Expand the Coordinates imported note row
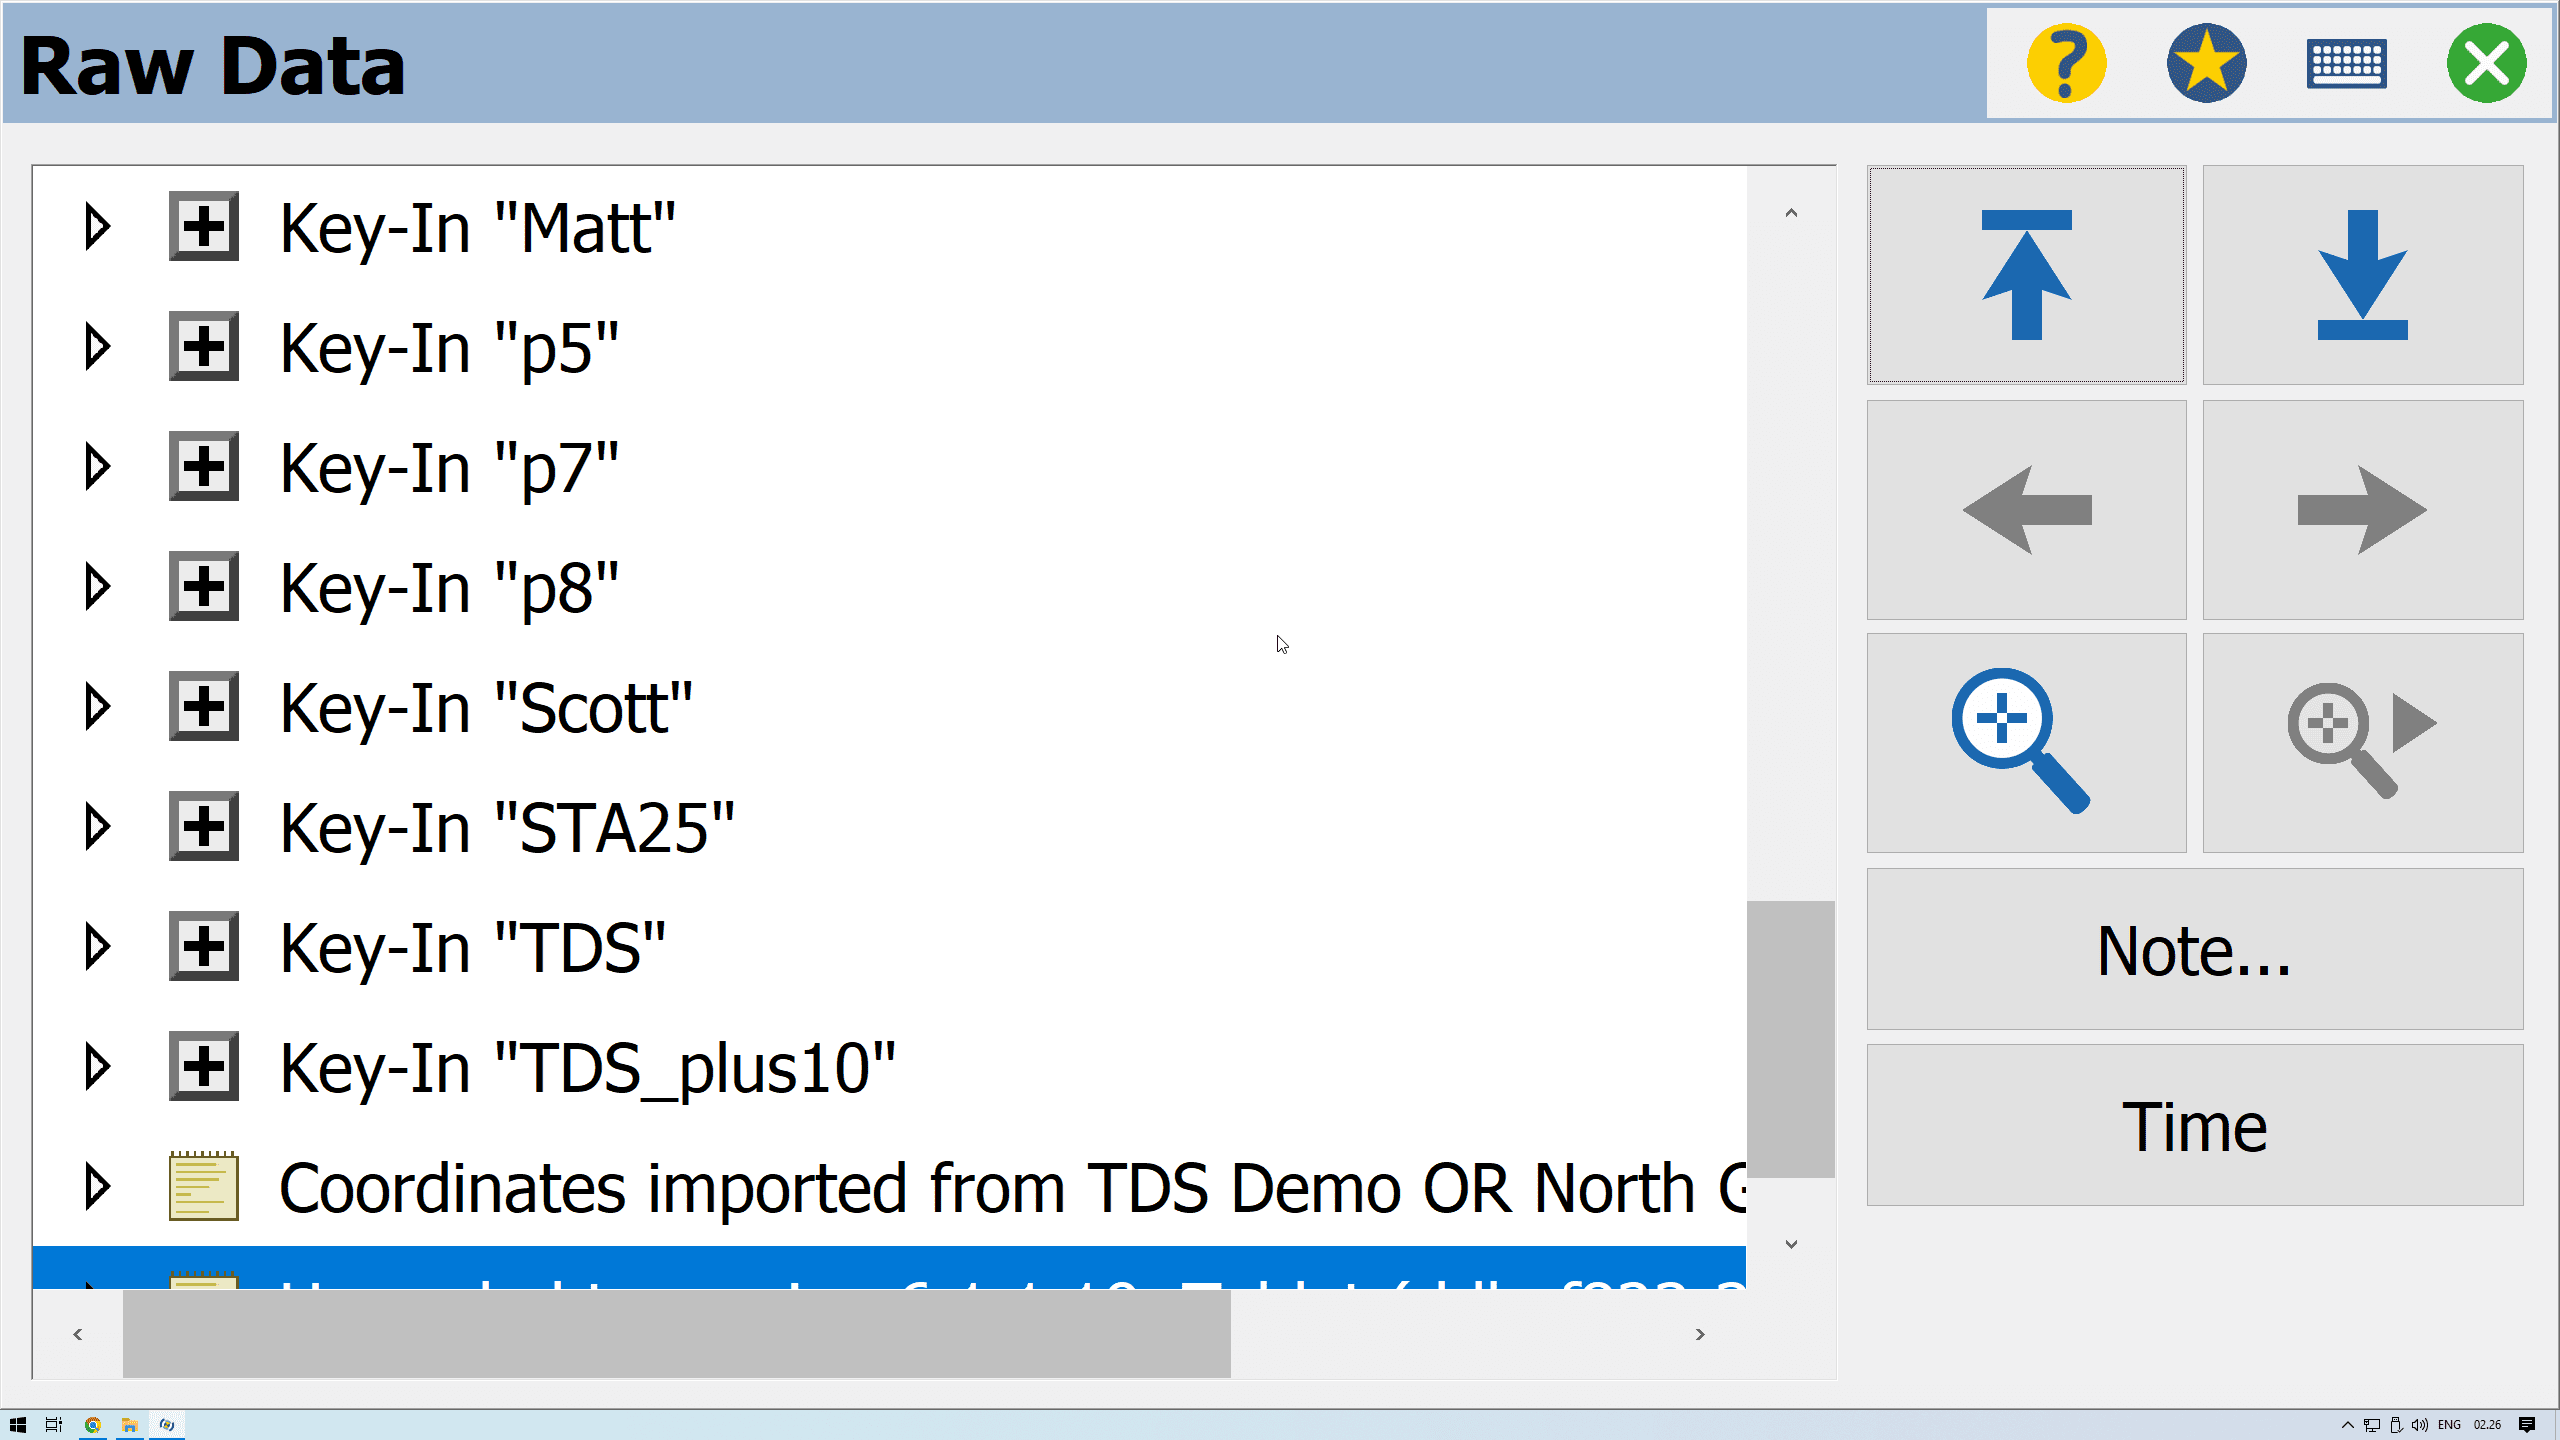This screenshot has width=2560, height=1440. 97,1187
